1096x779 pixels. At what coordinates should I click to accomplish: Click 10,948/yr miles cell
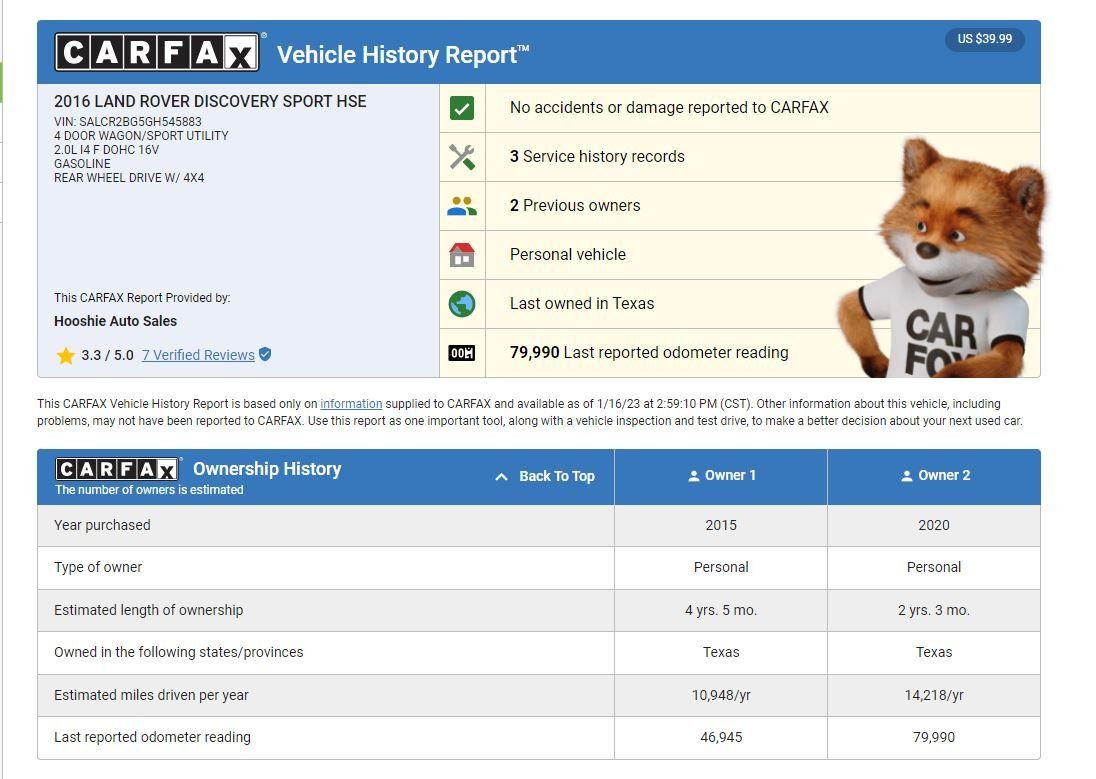click(721, 695)
